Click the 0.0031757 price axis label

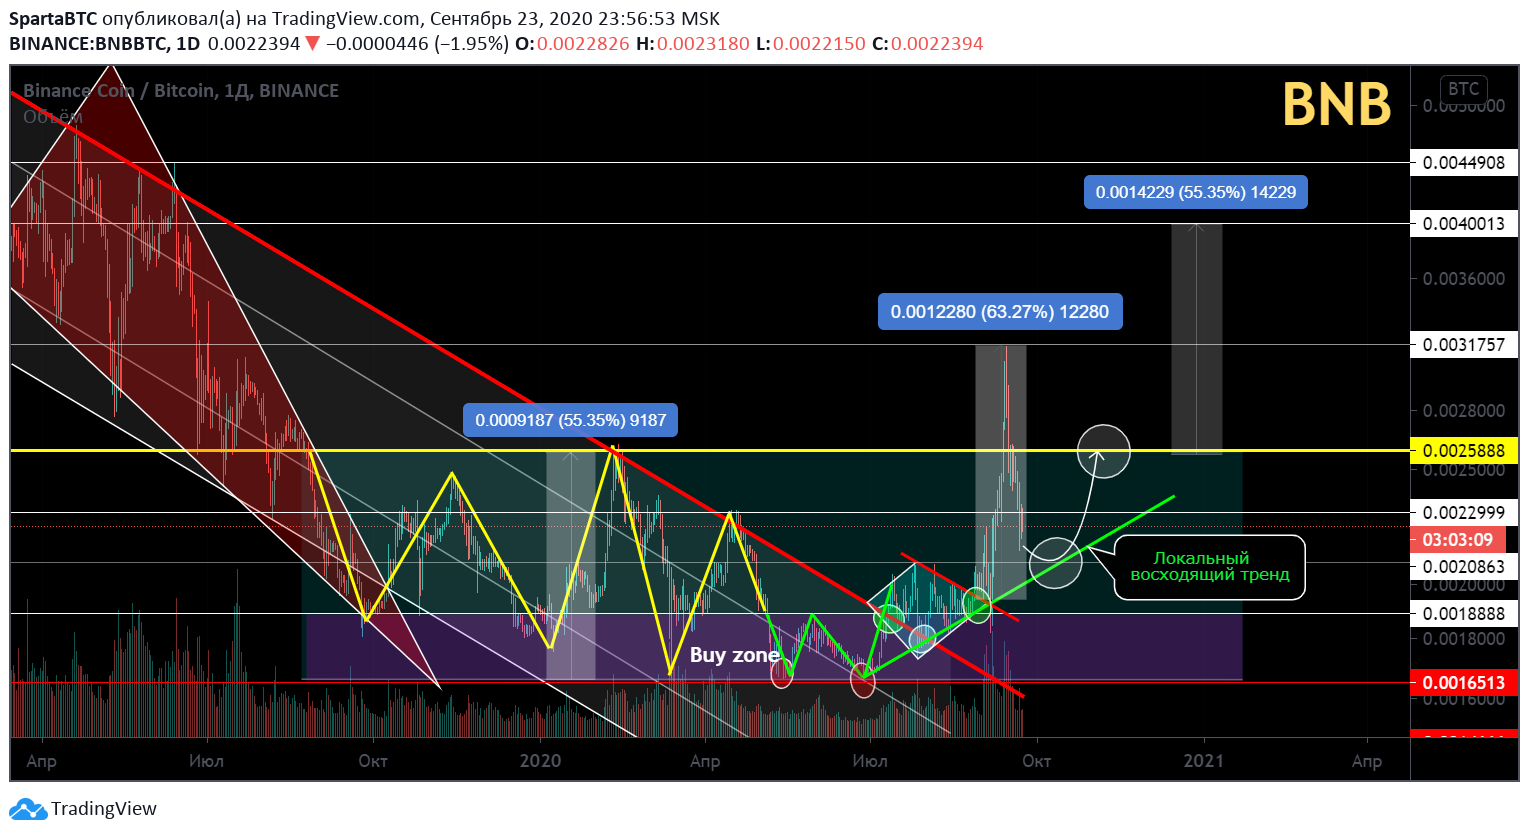[1463, 344]
